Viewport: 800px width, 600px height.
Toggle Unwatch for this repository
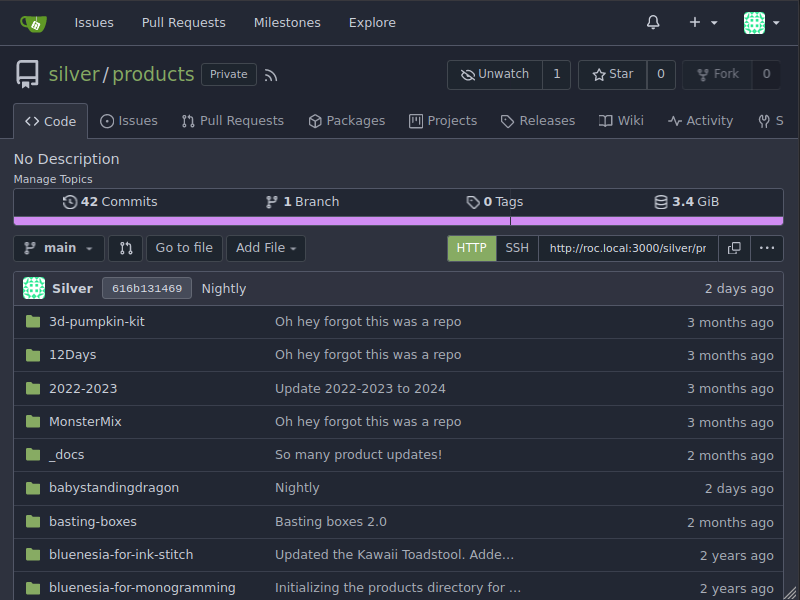pos(495,74)
